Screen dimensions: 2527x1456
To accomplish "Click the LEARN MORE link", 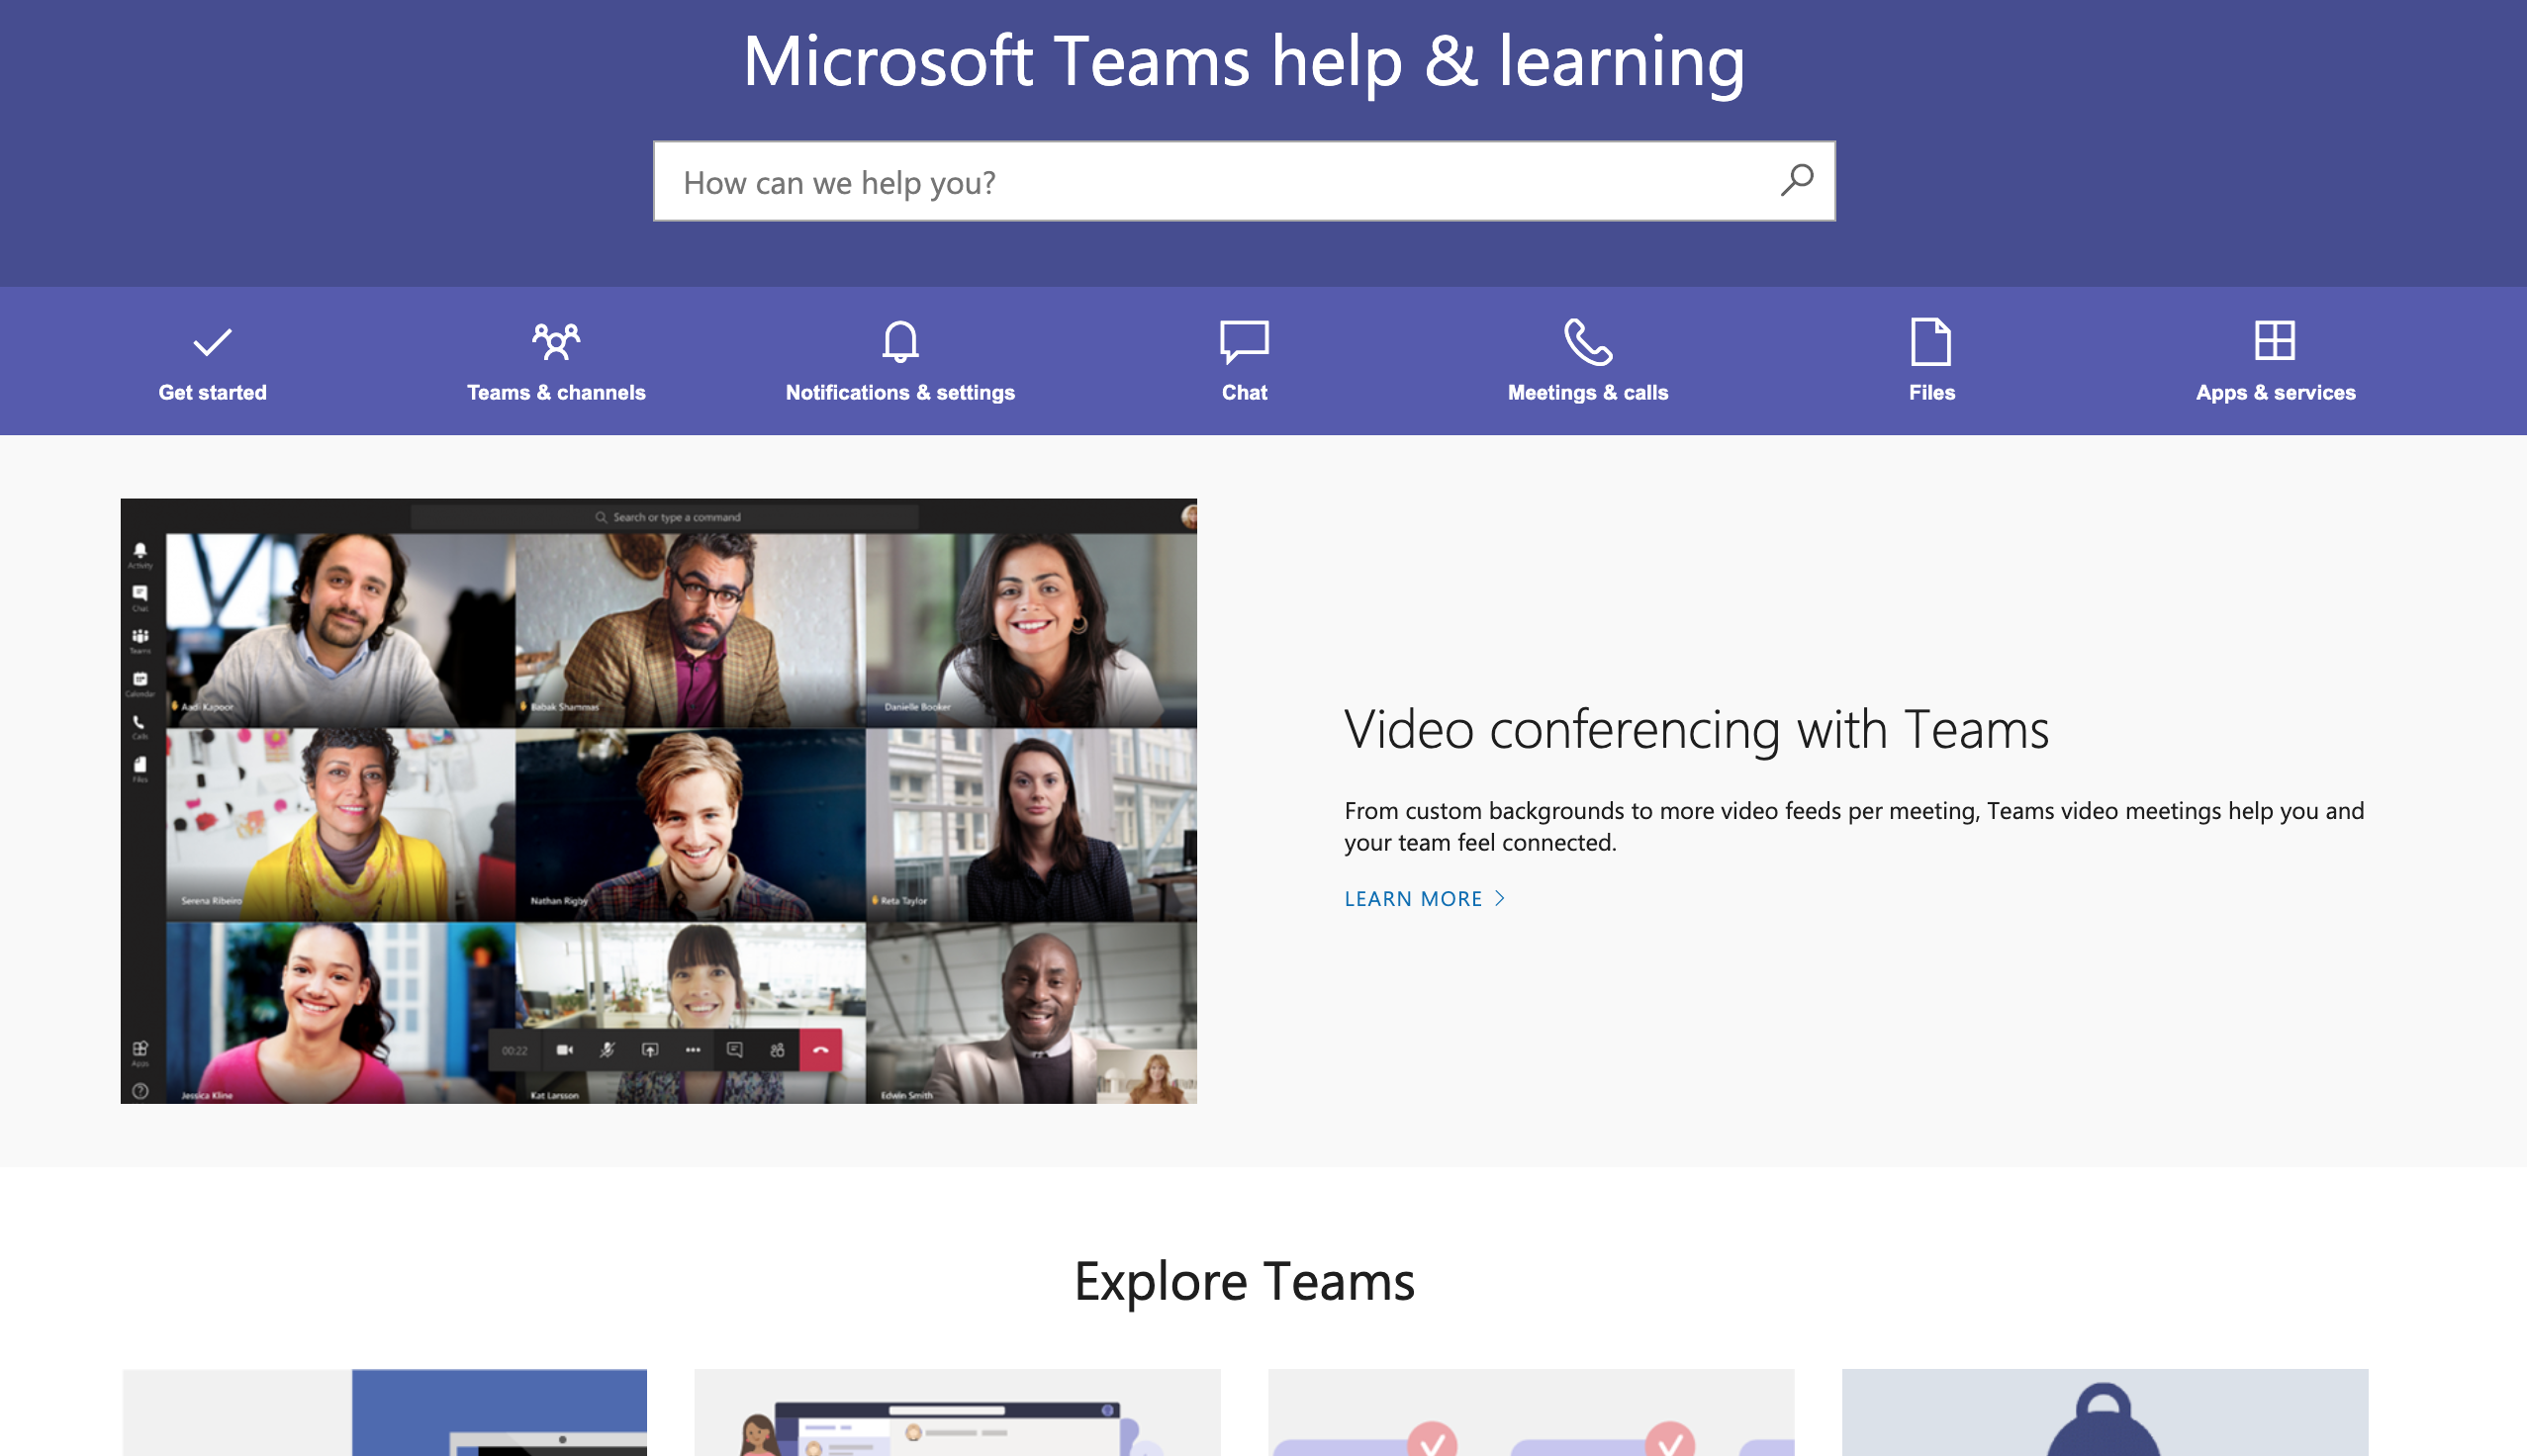I will pos(1413,898).
